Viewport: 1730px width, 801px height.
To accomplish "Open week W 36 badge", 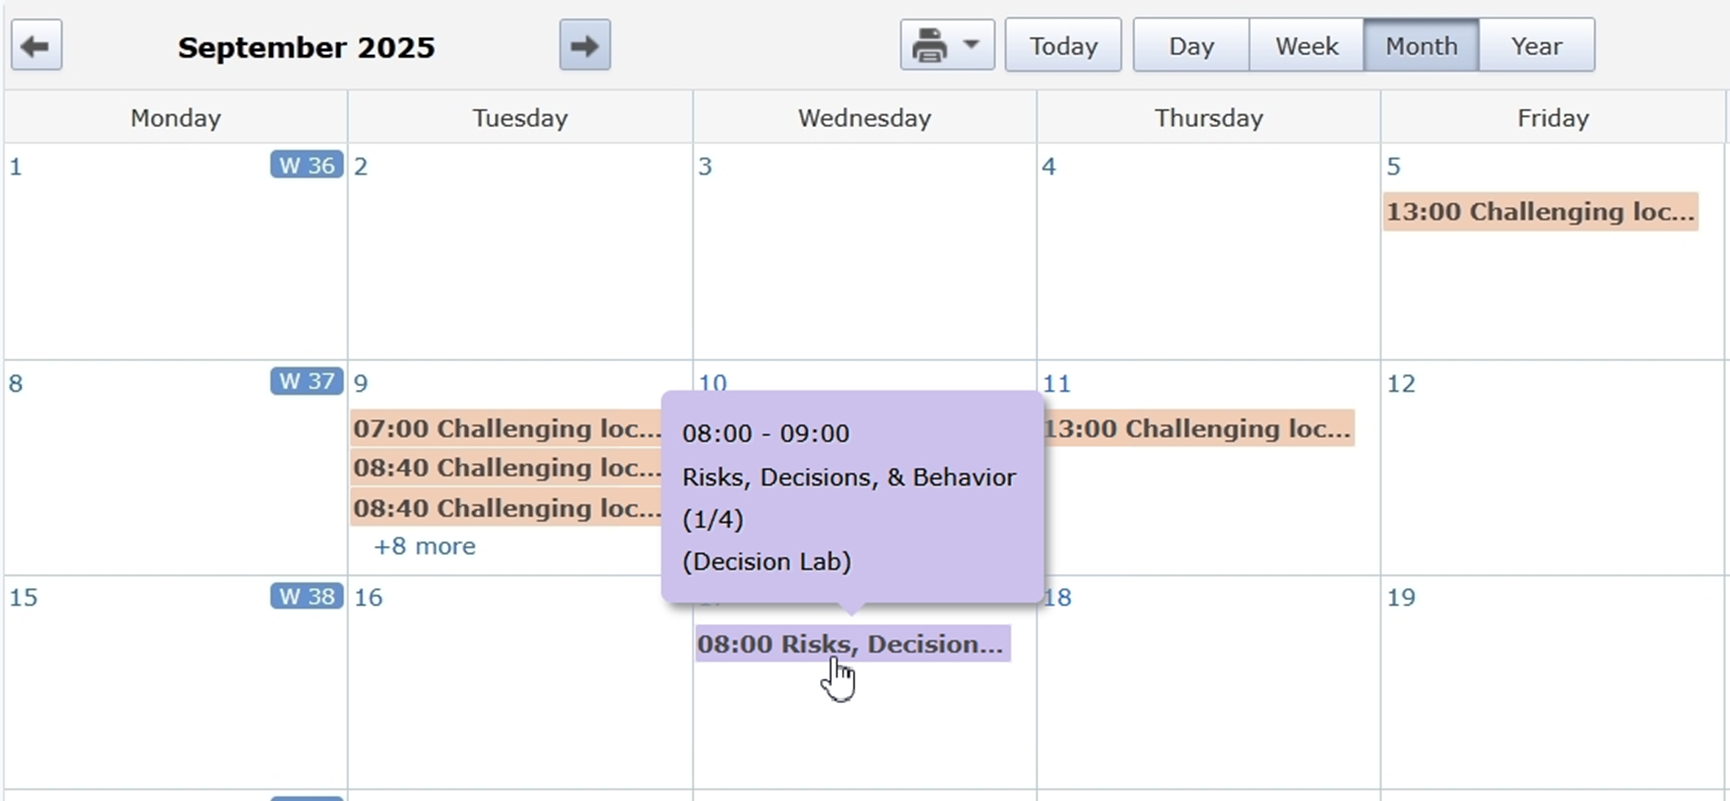I will (306, 165).
